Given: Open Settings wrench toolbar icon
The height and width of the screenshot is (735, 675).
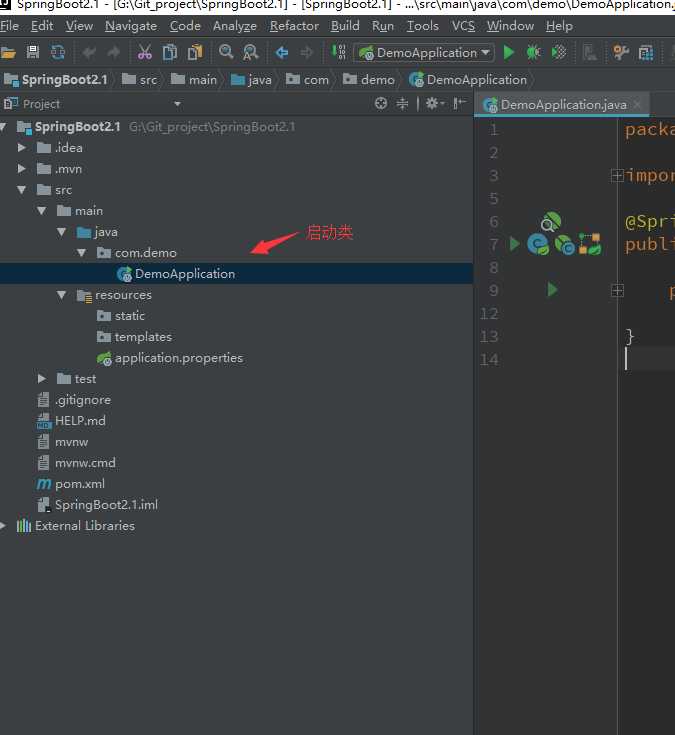Looking at the screenshot, I should 621,52.
